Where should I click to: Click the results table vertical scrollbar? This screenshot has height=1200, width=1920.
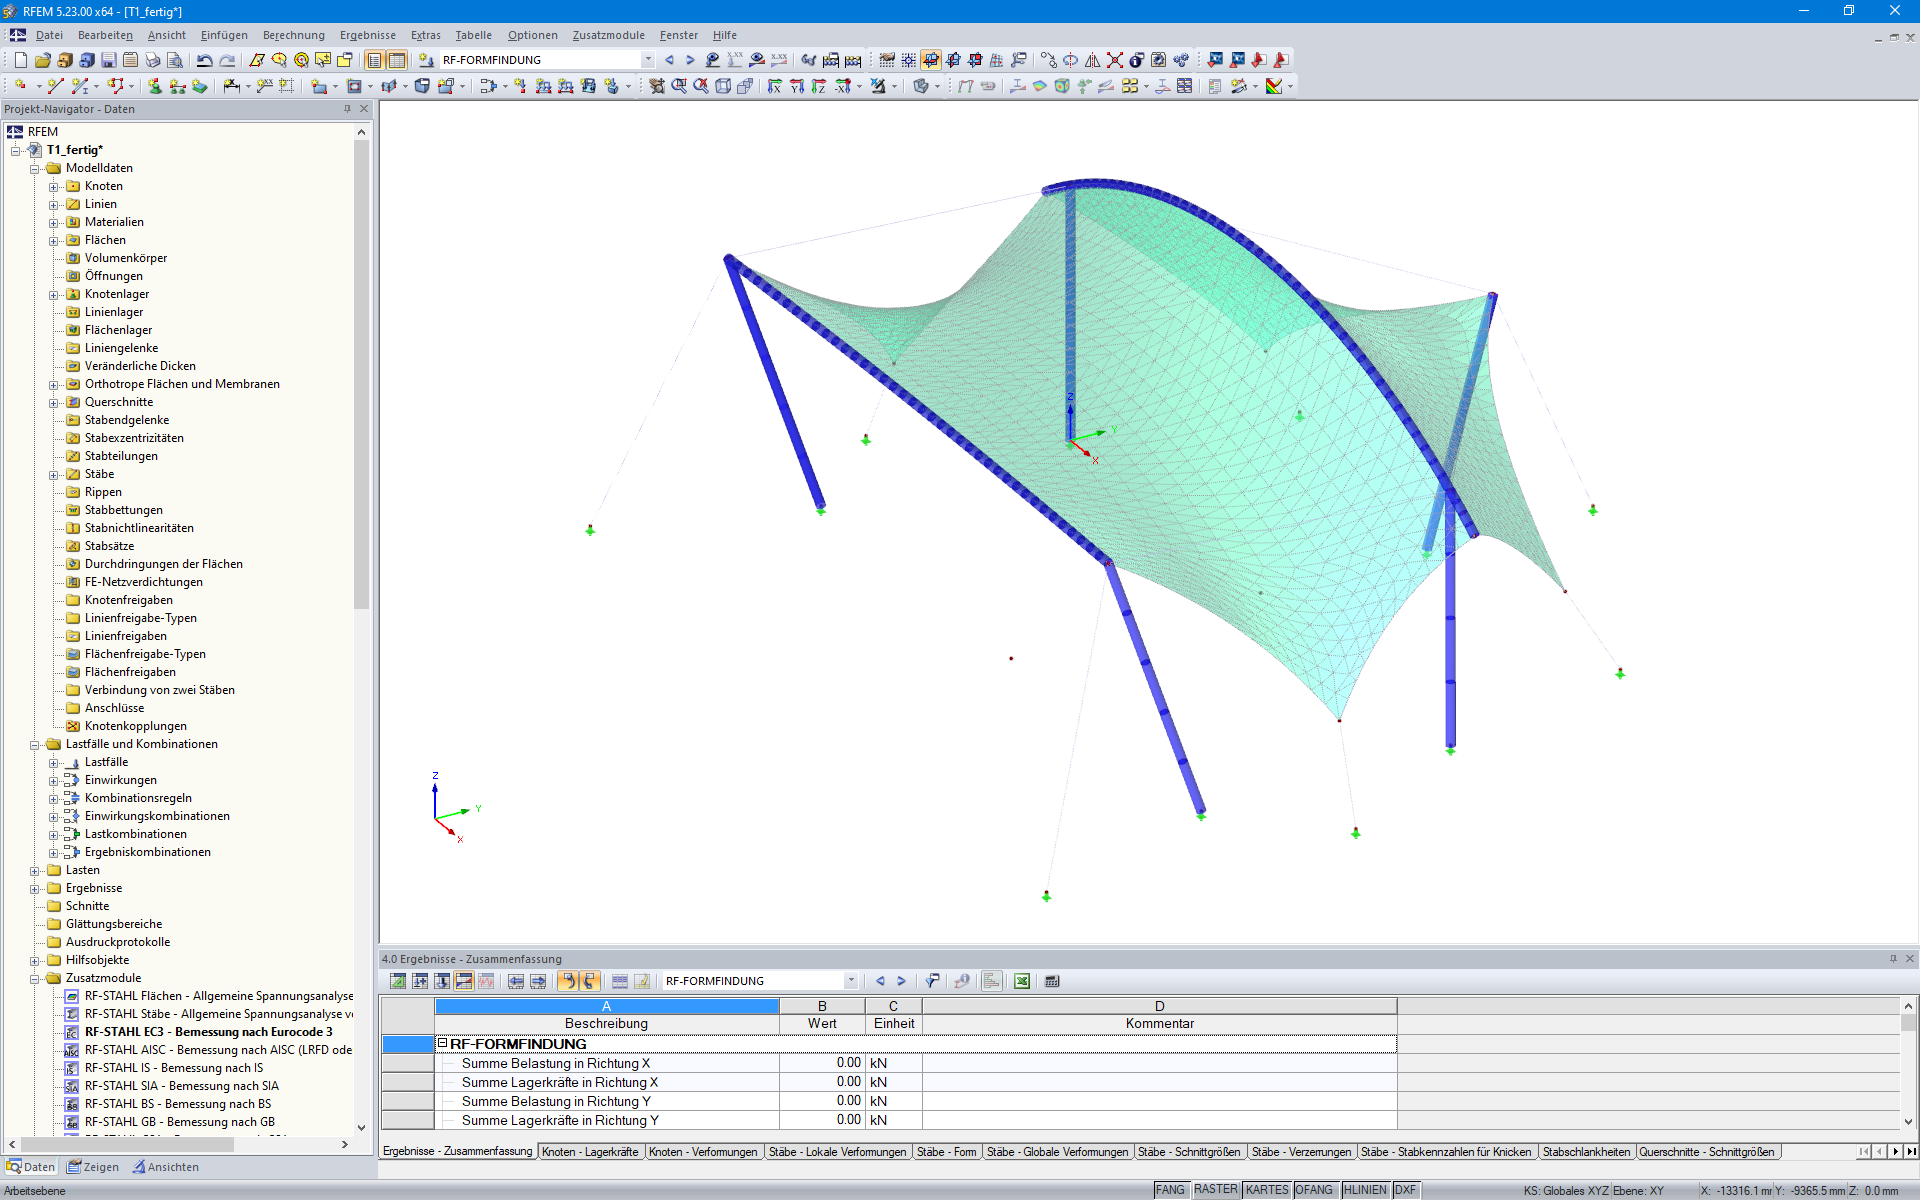[x=1908, y=1022]
